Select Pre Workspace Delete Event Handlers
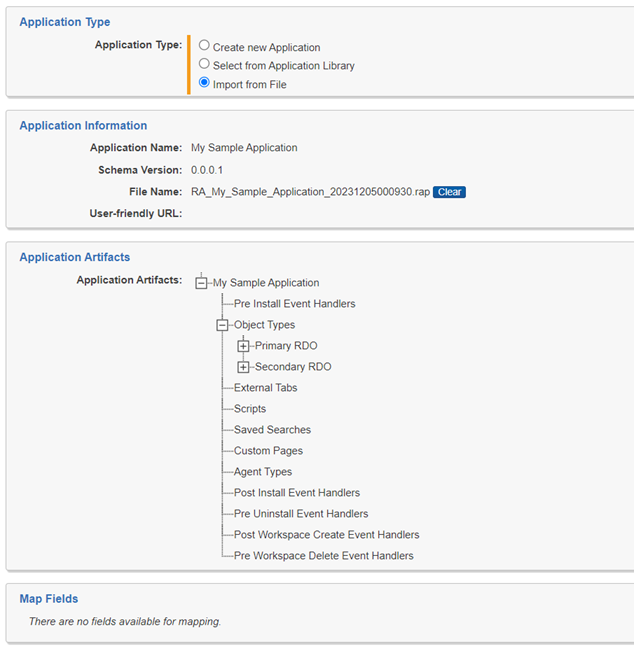This screenshot has width=634, height=651. pyautogui.click(x=323, y=556)
